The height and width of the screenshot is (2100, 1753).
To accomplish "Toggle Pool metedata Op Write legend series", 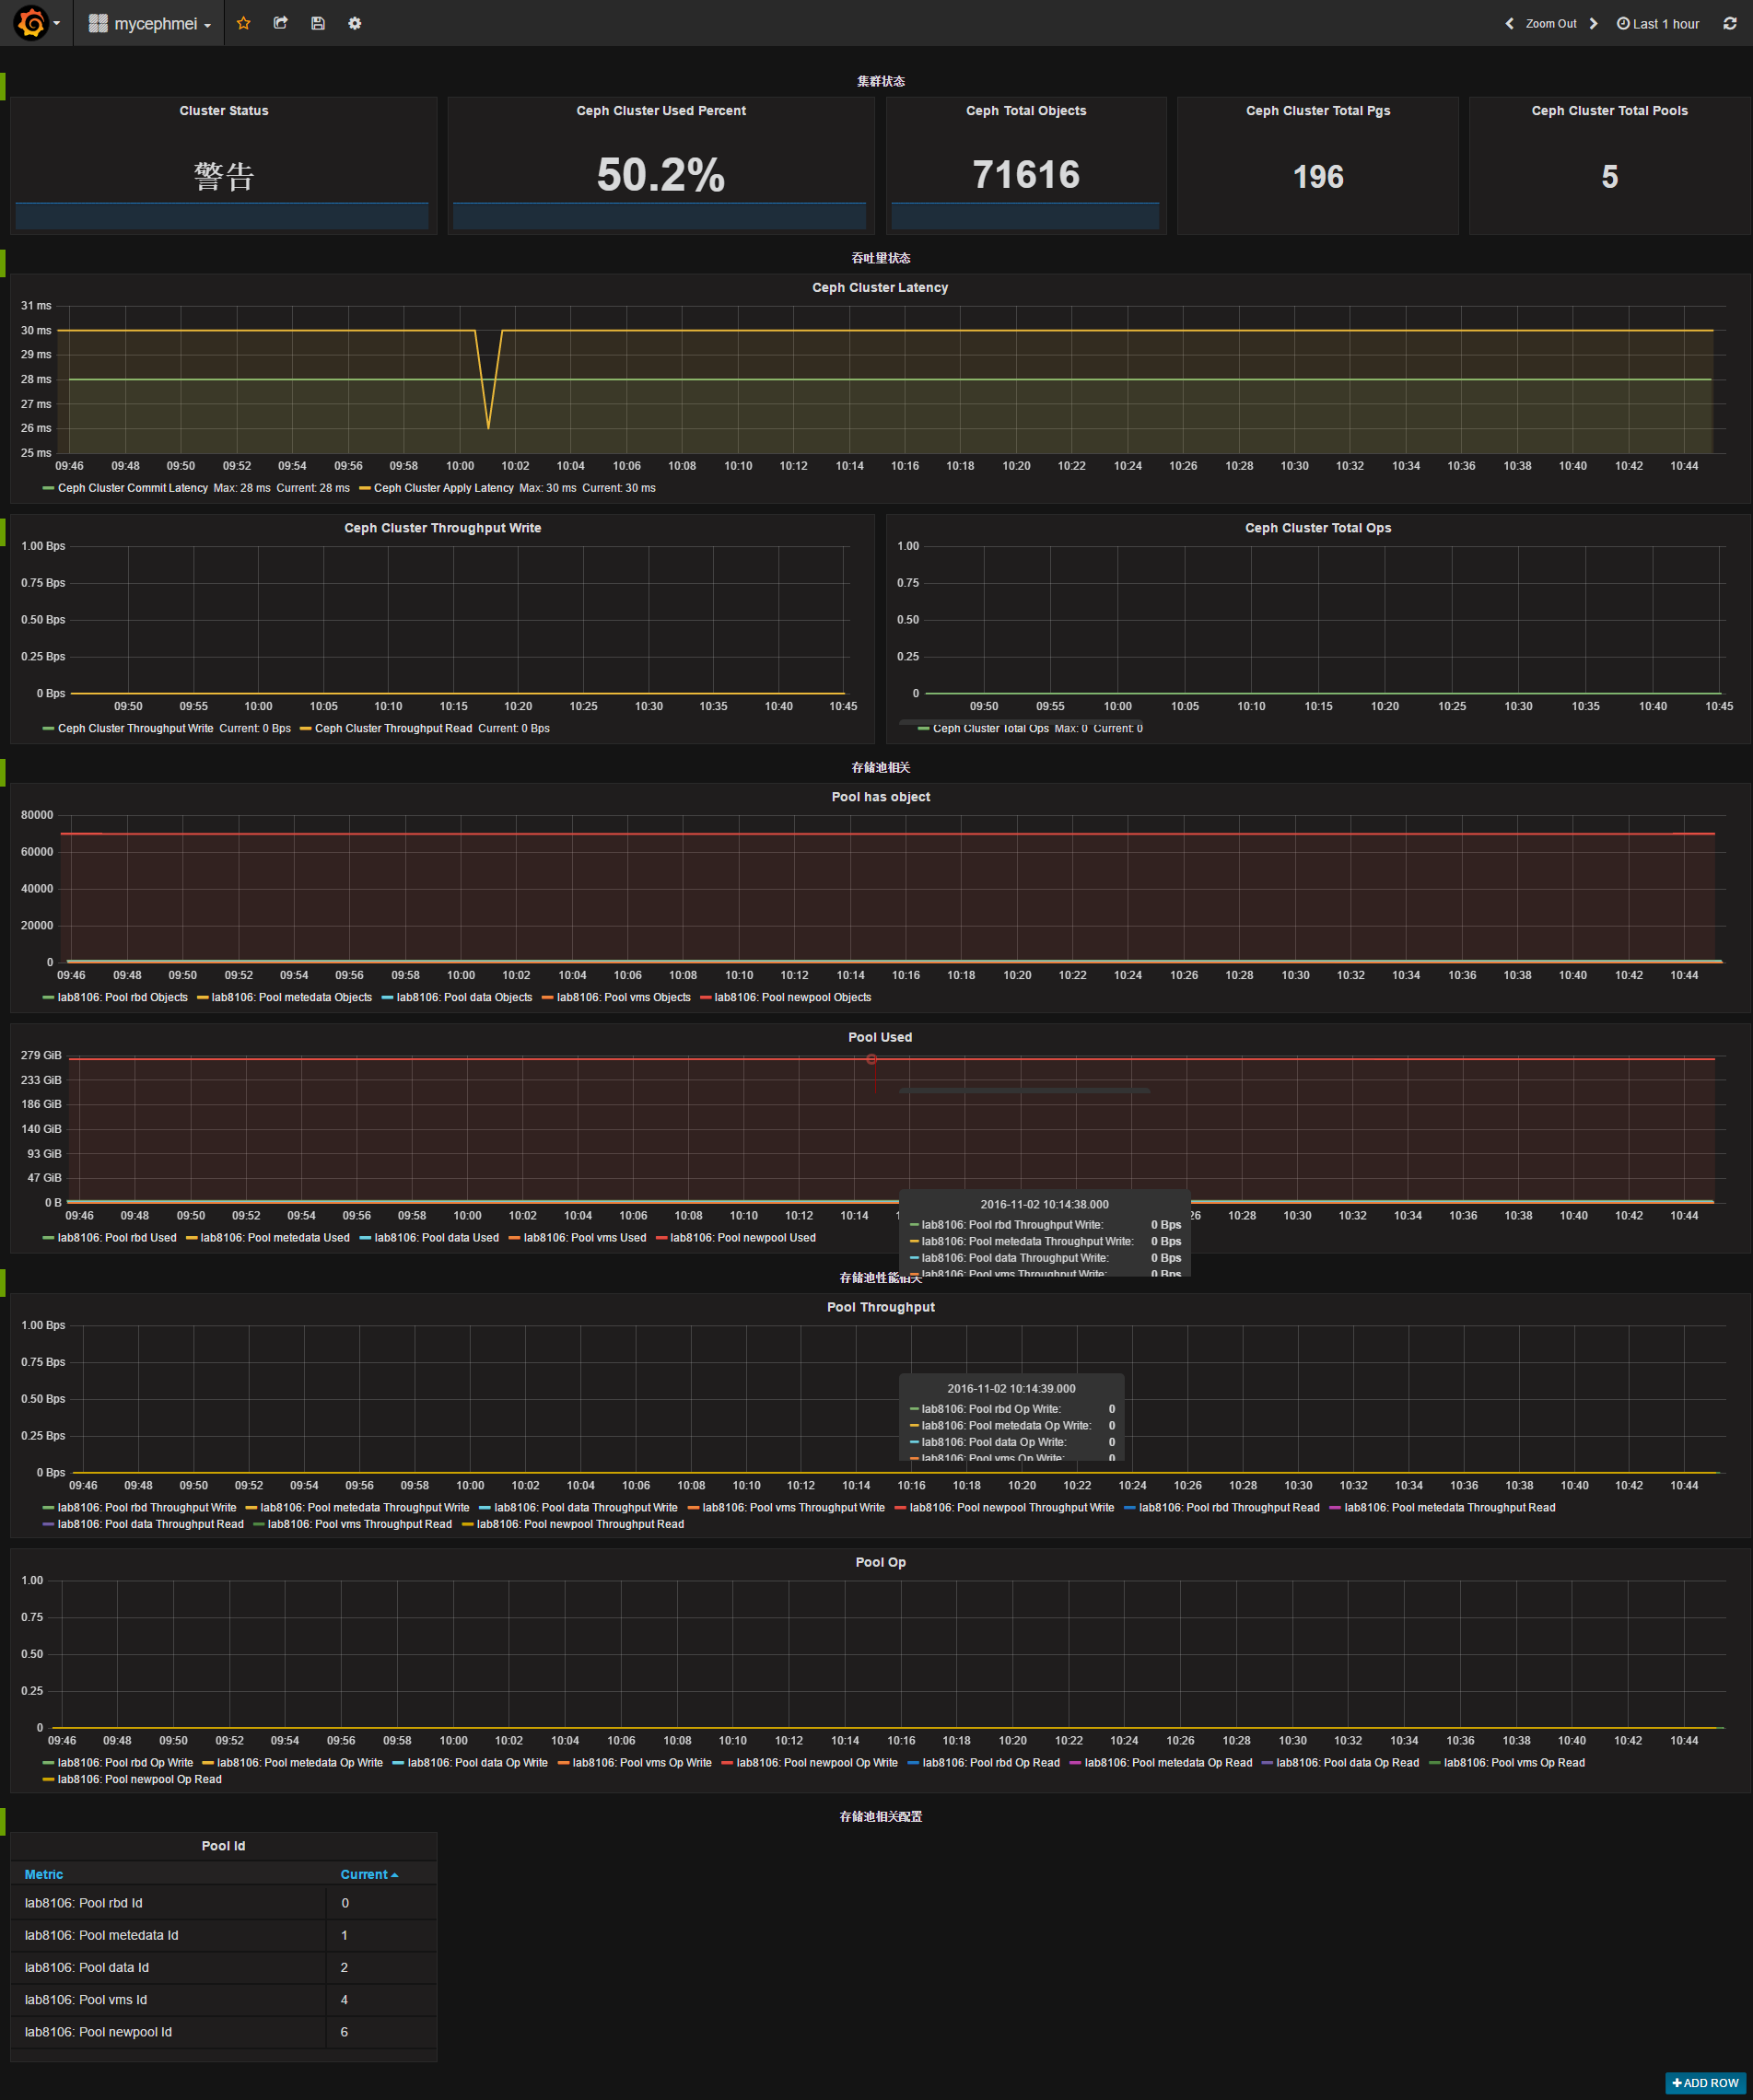I will click(300, 1762).
